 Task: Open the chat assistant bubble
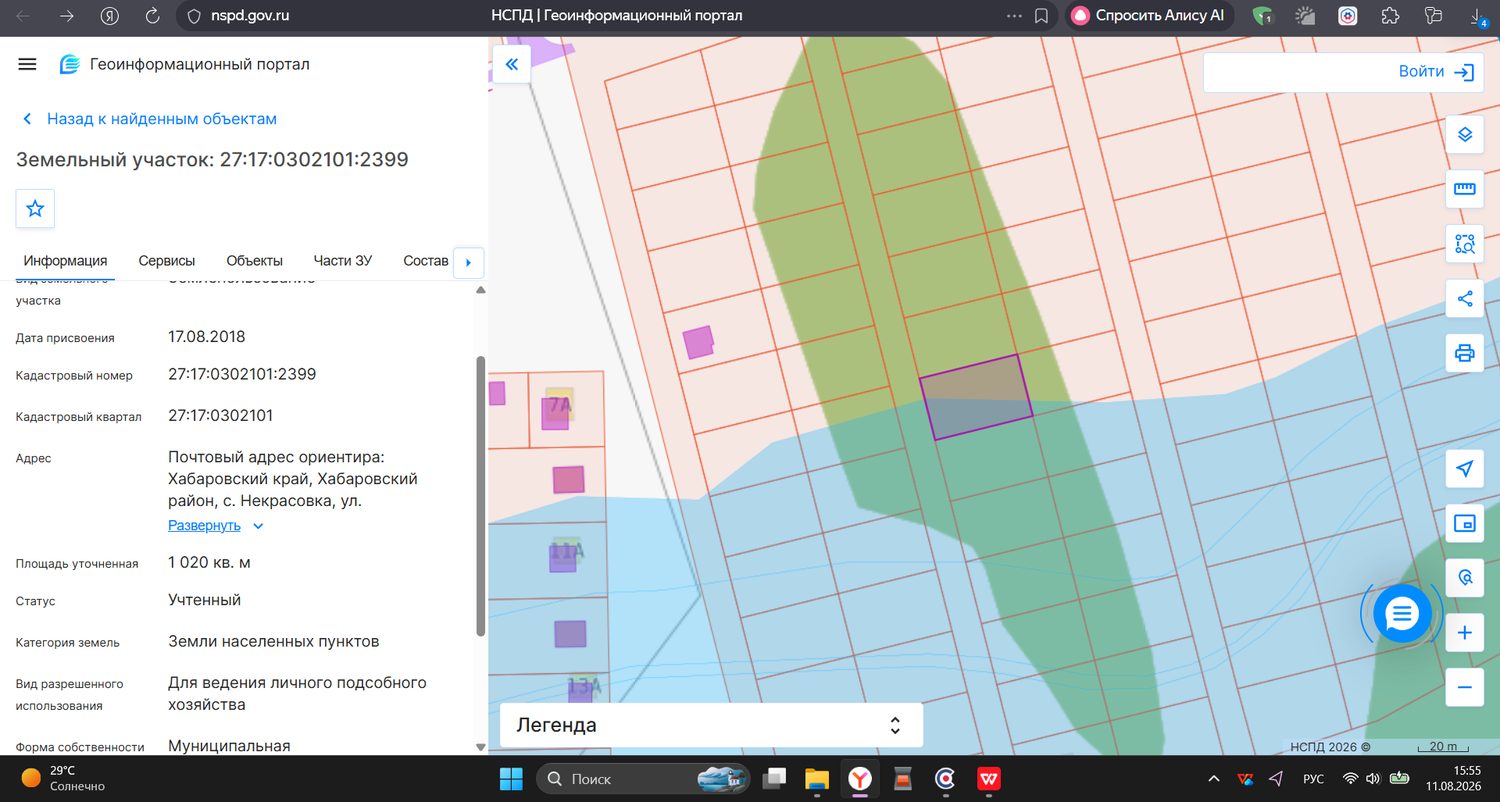pyautogui.click(x=1402, y=613)
